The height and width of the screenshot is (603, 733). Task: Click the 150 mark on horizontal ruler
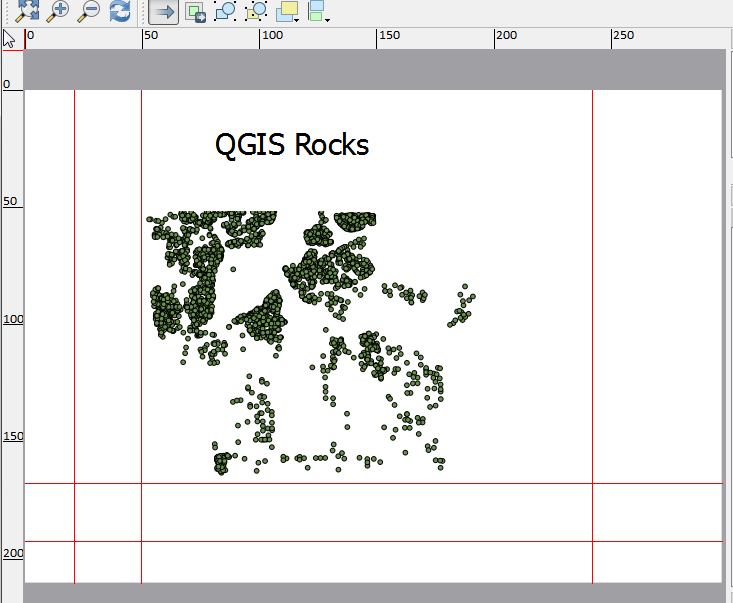[x=388, y=37]
